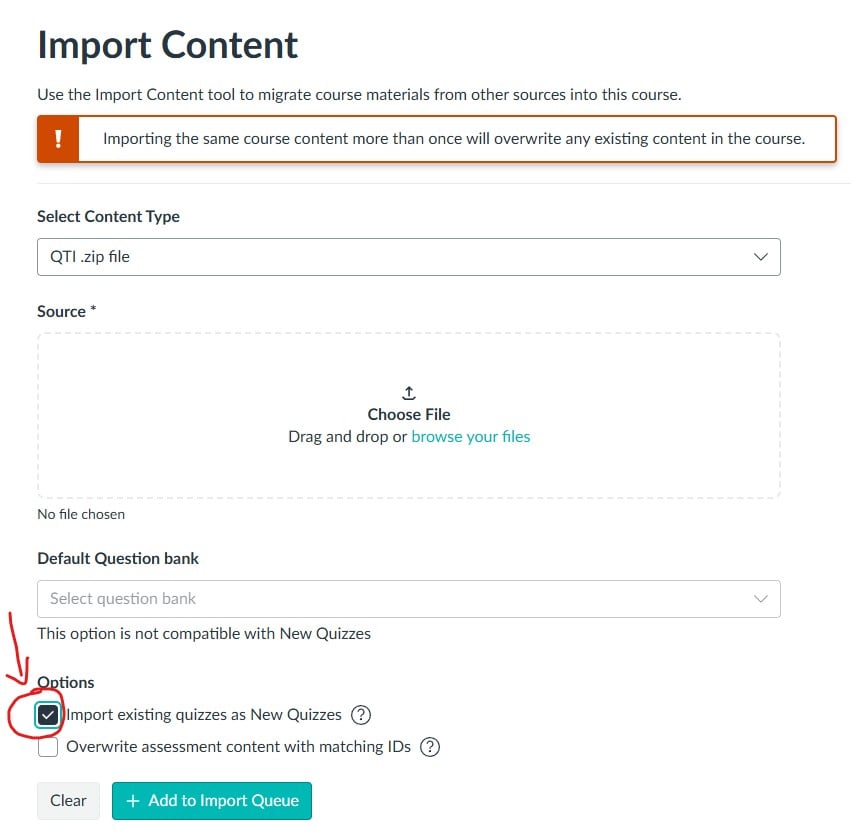851x835 pixels.
Task: Click the upload arrow icon above Choose File
Action: tap(409, 393)
